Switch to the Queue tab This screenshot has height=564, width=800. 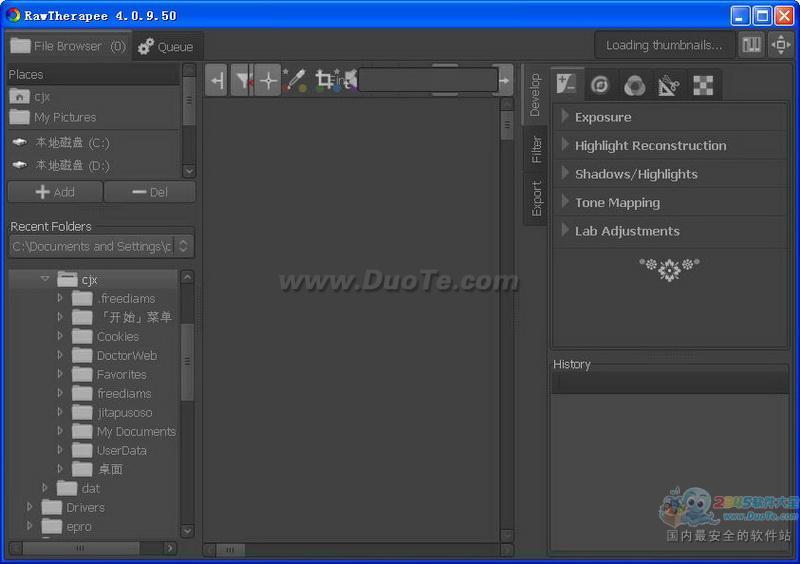click(x=166, y=46)
